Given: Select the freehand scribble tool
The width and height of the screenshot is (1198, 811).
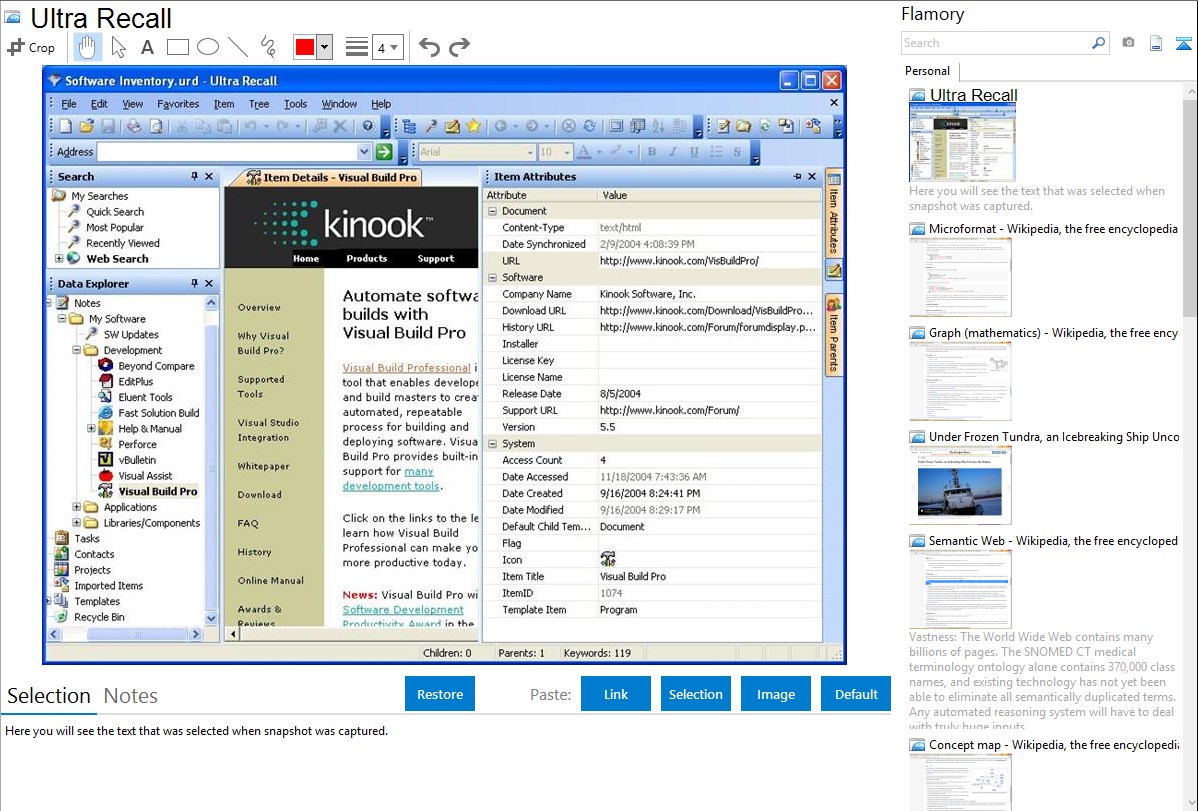Looking at the screenshot, I should click(268, 47).
